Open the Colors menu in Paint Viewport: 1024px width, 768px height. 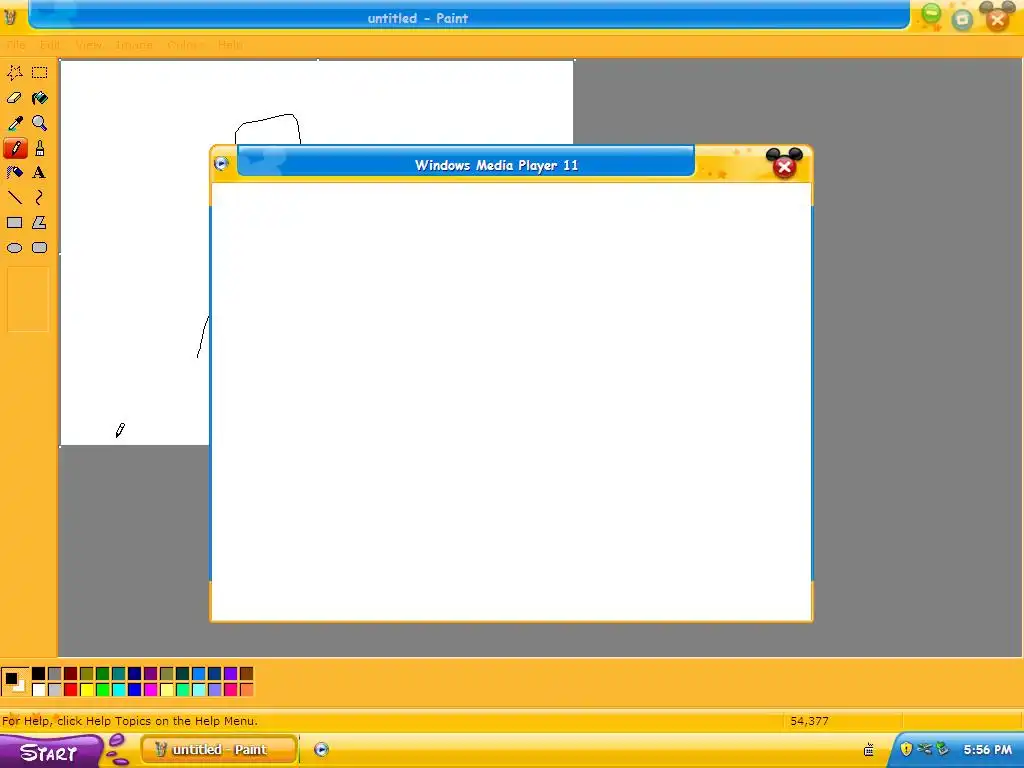185,45
